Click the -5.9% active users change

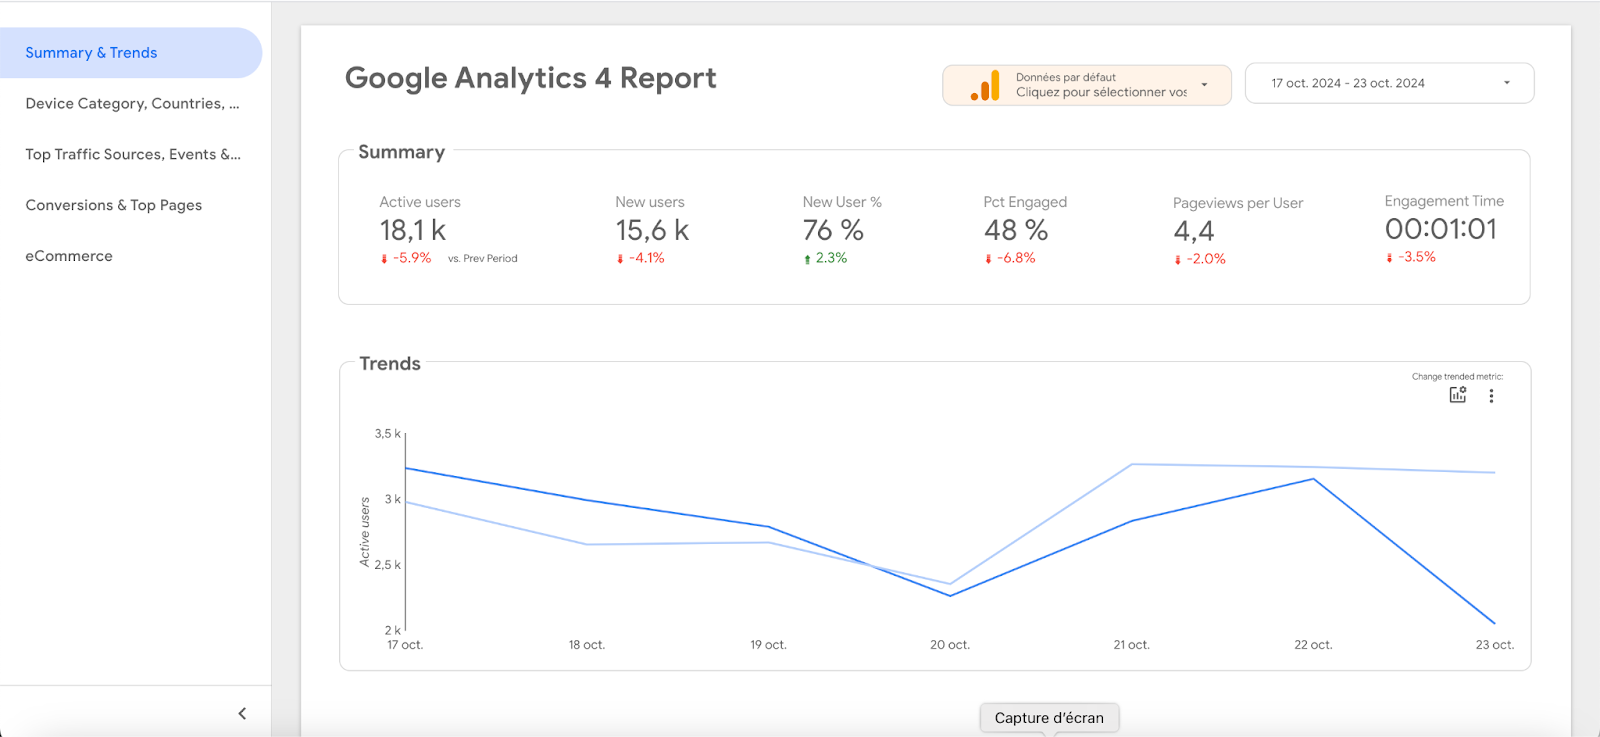(406, 258)
